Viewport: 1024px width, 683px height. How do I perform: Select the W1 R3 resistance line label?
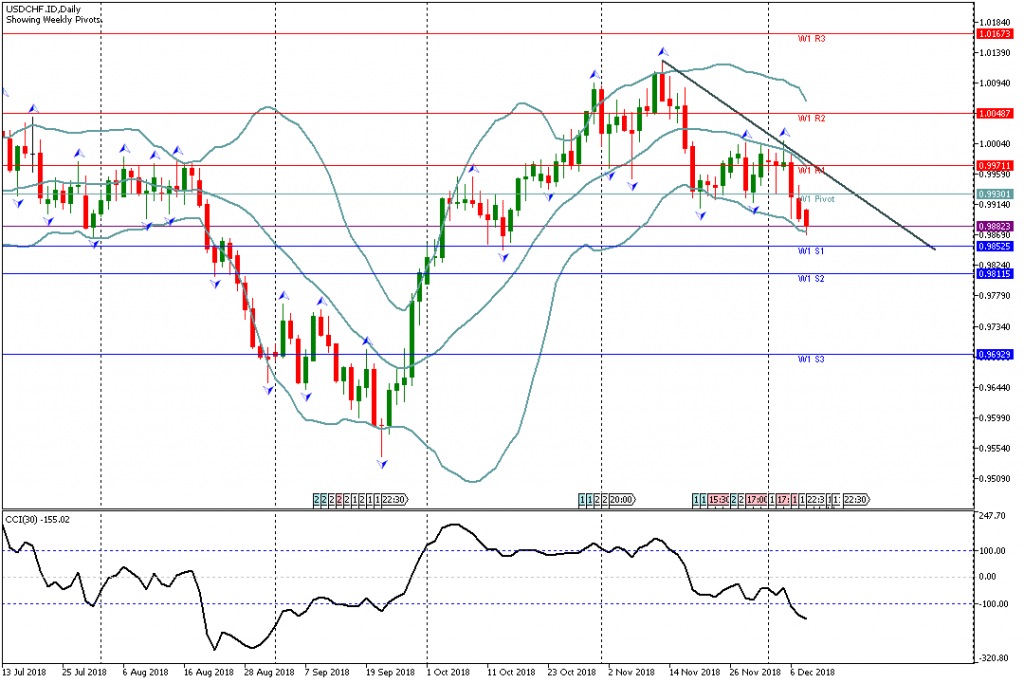click(x=811, y=39)
